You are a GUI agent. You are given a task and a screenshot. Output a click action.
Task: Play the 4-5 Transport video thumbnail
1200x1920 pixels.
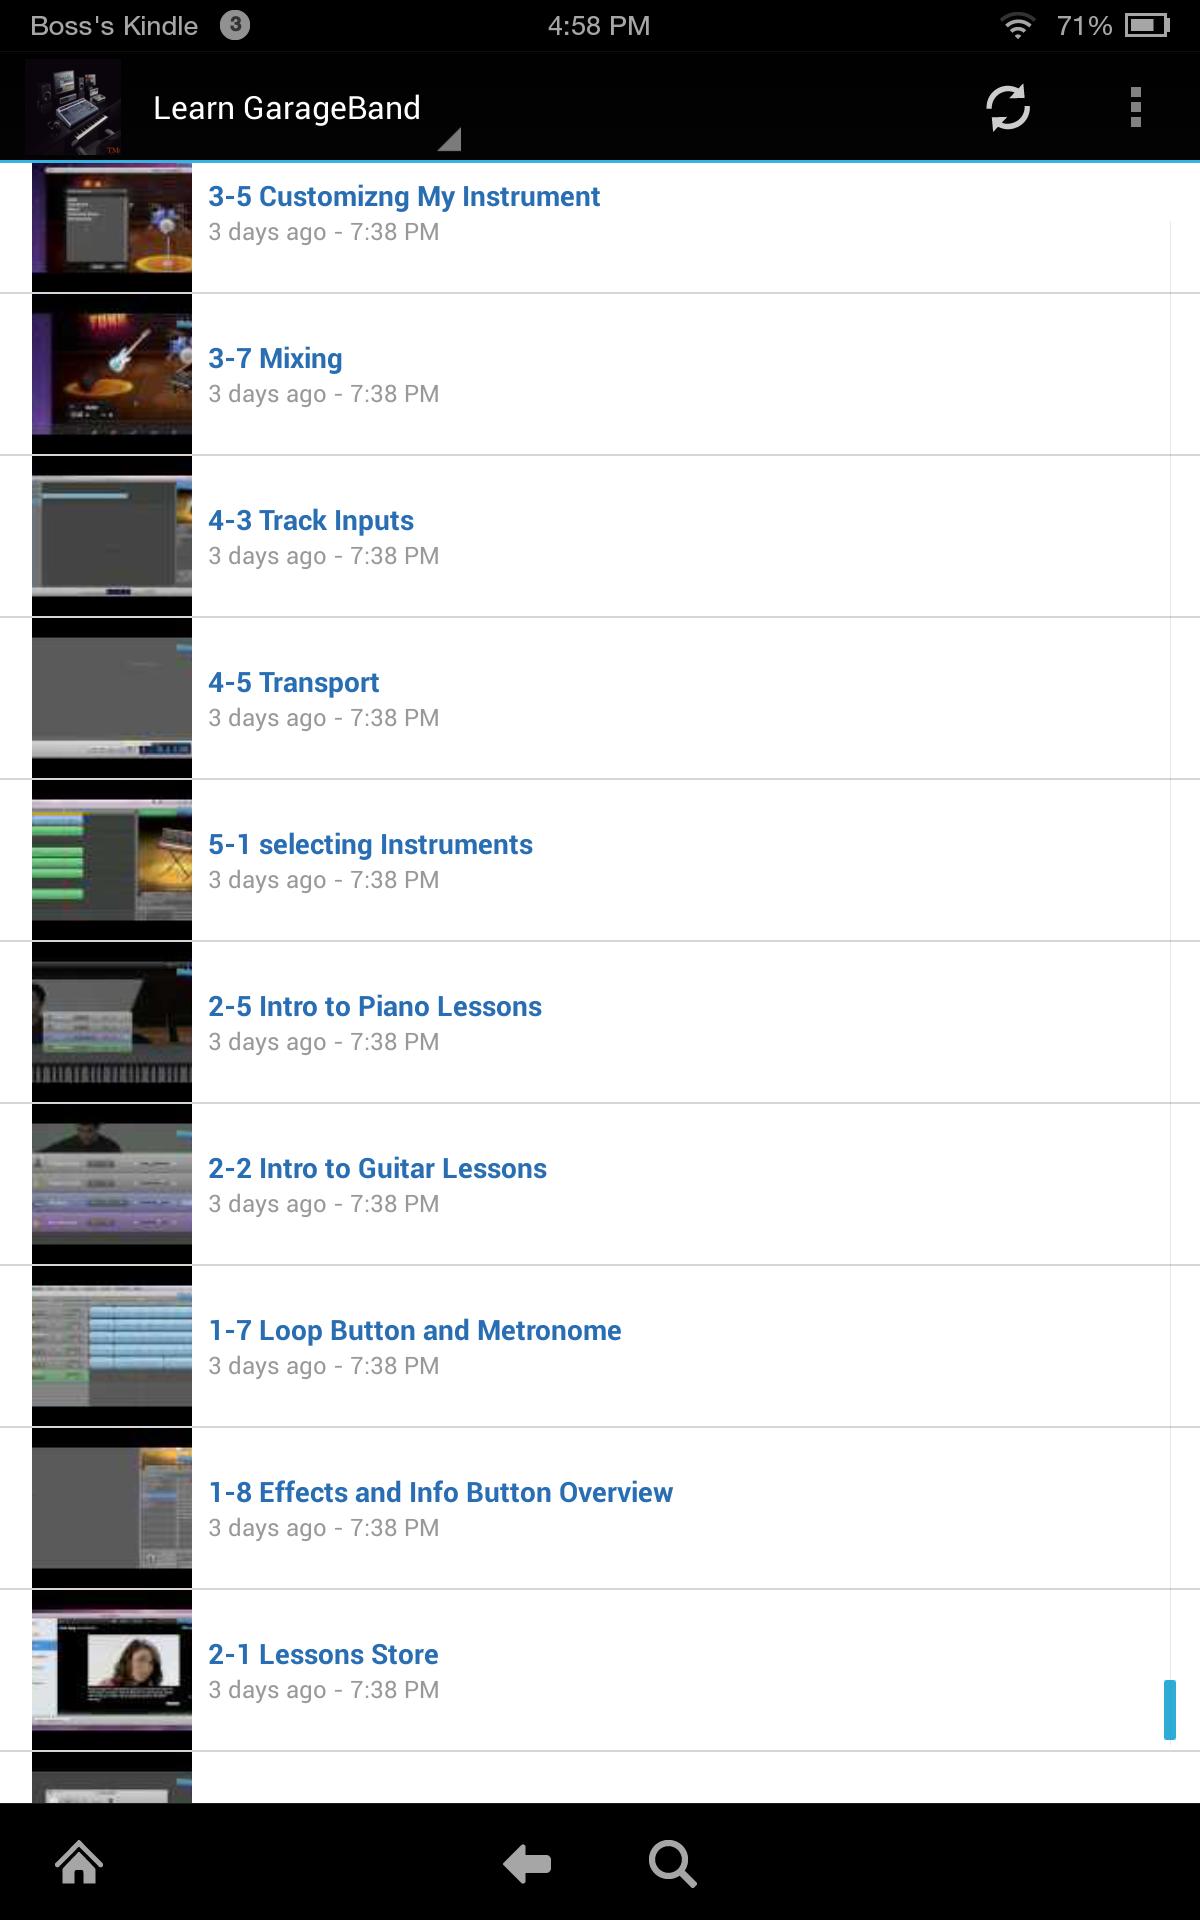click(112, 698)
